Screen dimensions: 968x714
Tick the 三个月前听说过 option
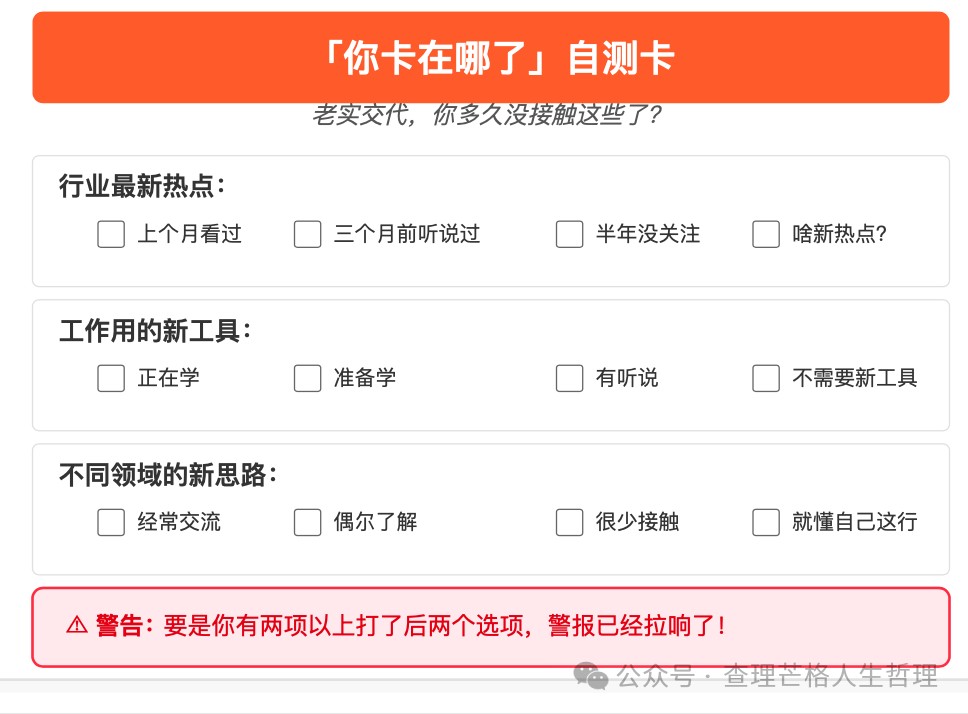[307, 235]
